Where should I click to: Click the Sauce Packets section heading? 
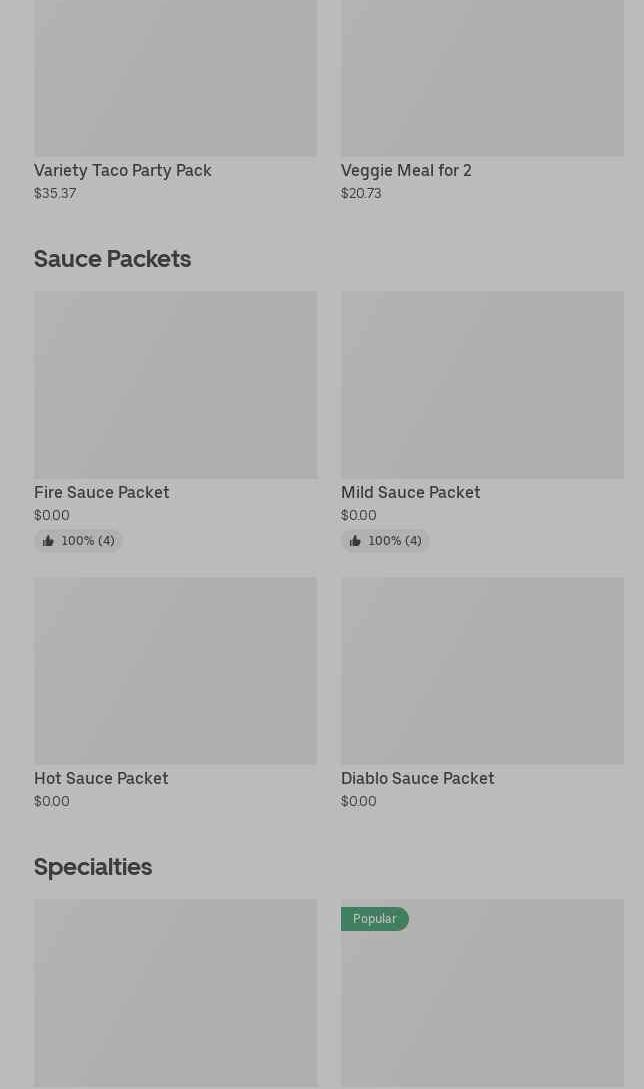pos(112,259)
